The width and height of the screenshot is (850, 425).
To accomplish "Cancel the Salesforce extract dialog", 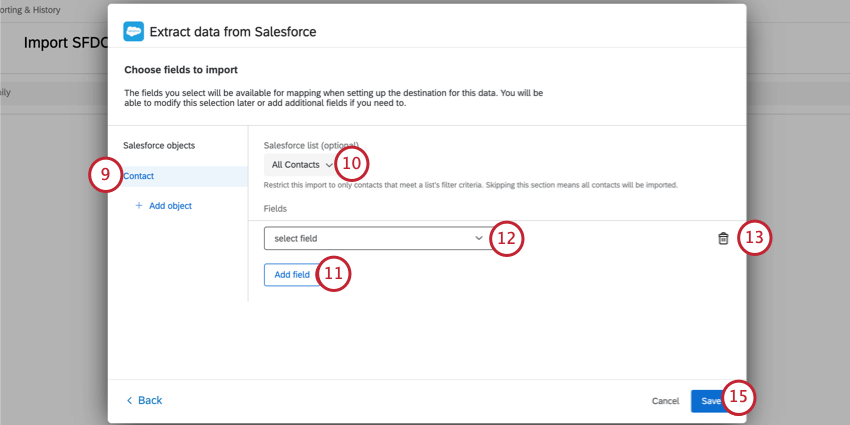I will click(x=665, y=401).
